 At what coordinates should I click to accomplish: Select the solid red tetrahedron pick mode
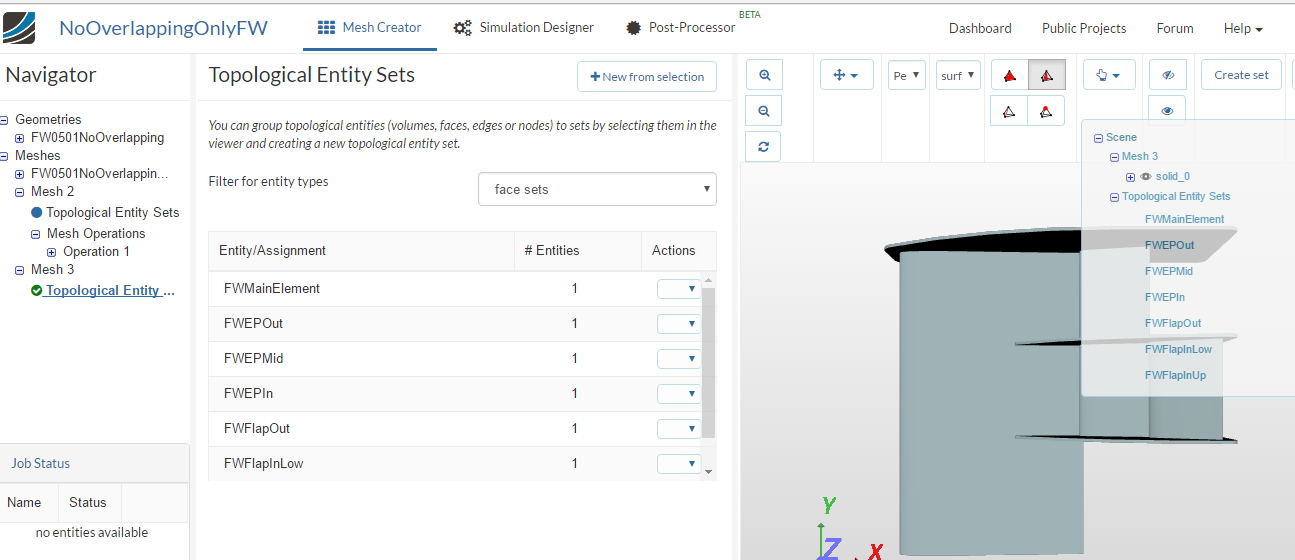[1010, 76]
